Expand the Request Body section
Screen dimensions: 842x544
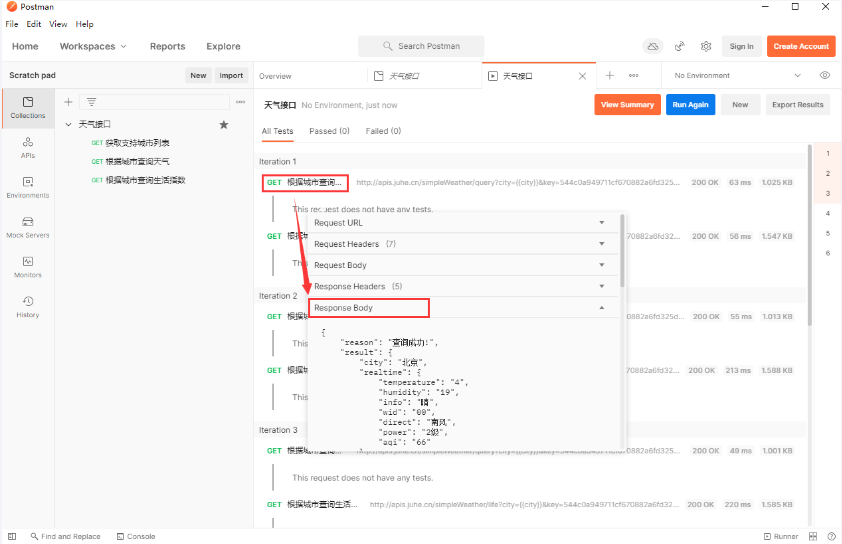point(463,265)
